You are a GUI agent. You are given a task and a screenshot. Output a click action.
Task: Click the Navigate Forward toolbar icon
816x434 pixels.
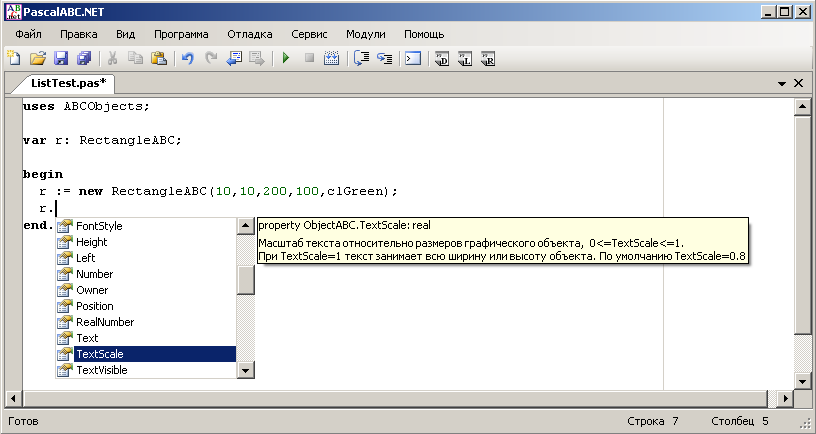257,58
